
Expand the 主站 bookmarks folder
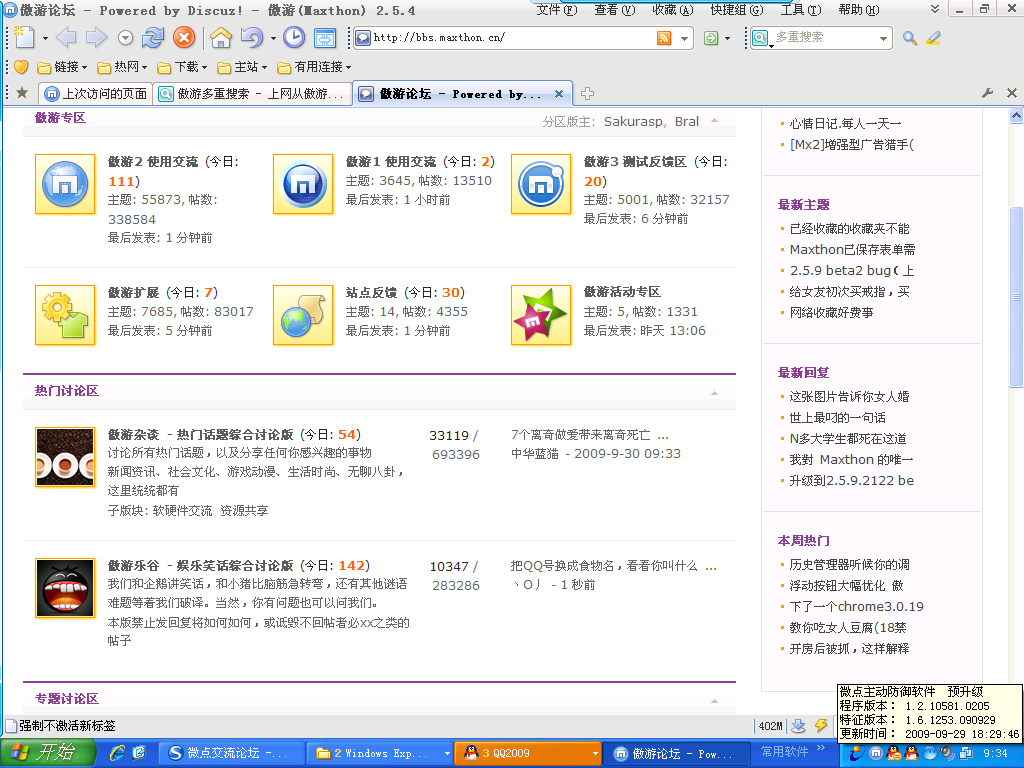coord(242,67)
